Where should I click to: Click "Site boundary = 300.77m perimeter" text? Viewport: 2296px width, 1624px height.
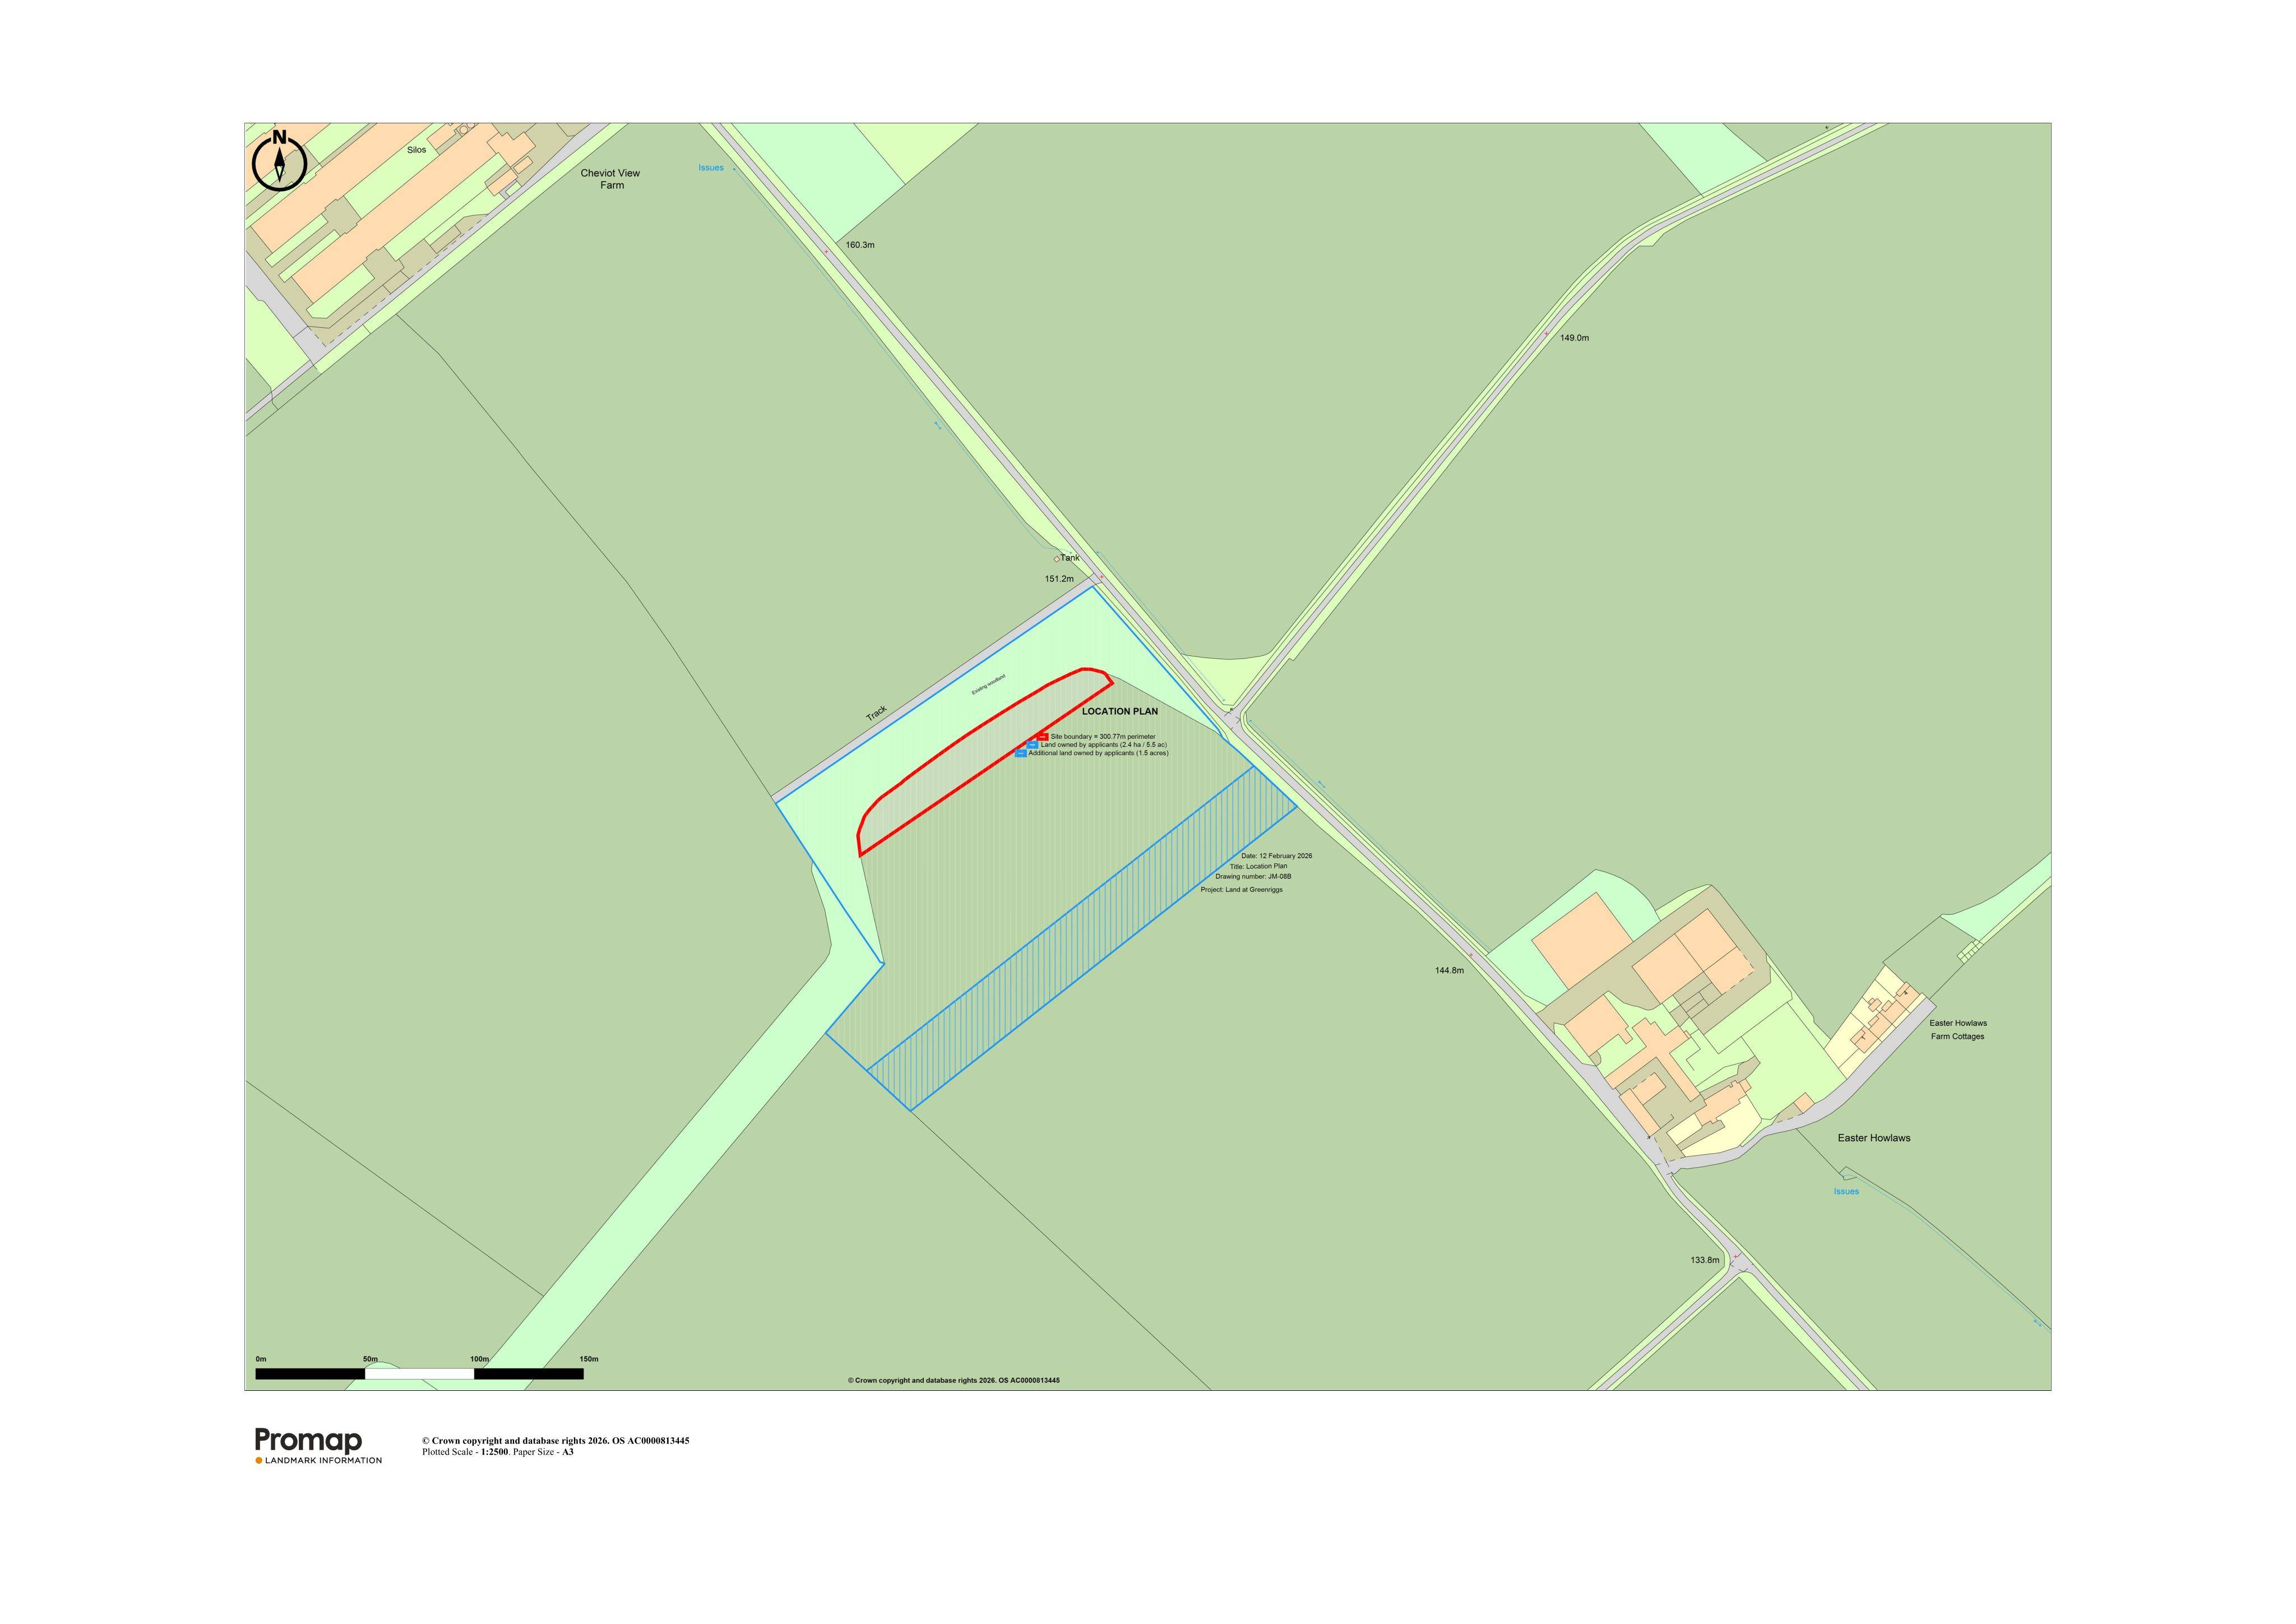(x=1103, y=737)
